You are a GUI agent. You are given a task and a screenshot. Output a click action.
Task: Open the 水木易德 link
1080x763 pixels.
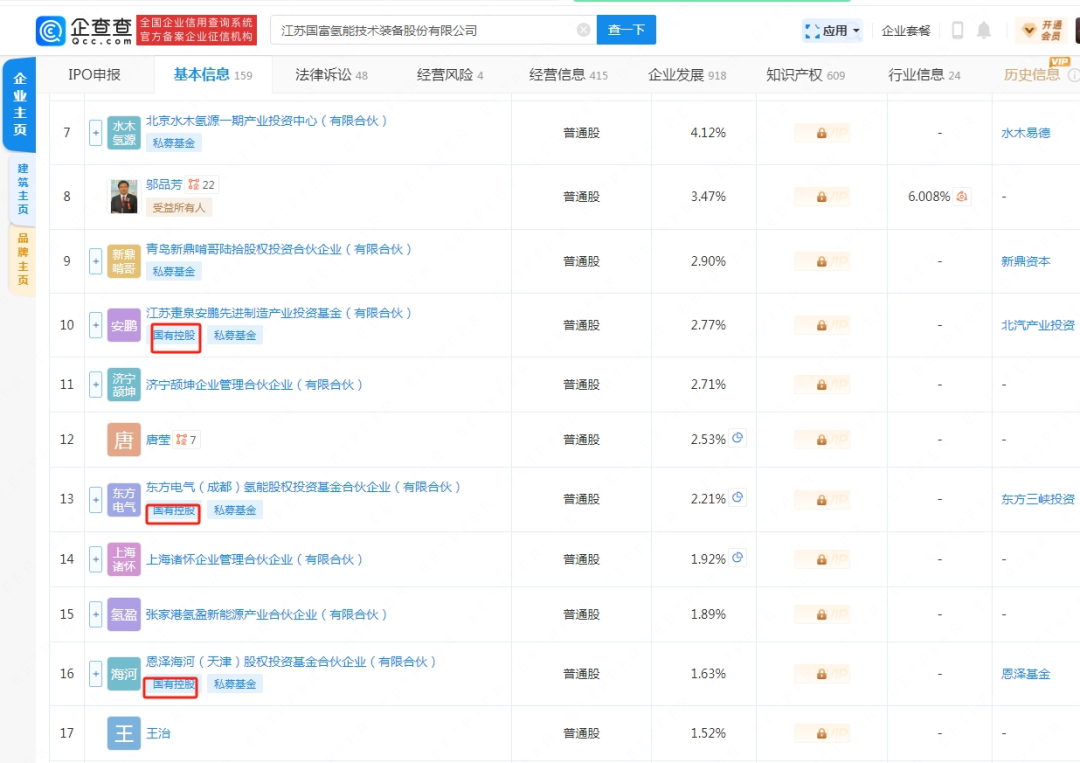click(x=1025, y=133)
